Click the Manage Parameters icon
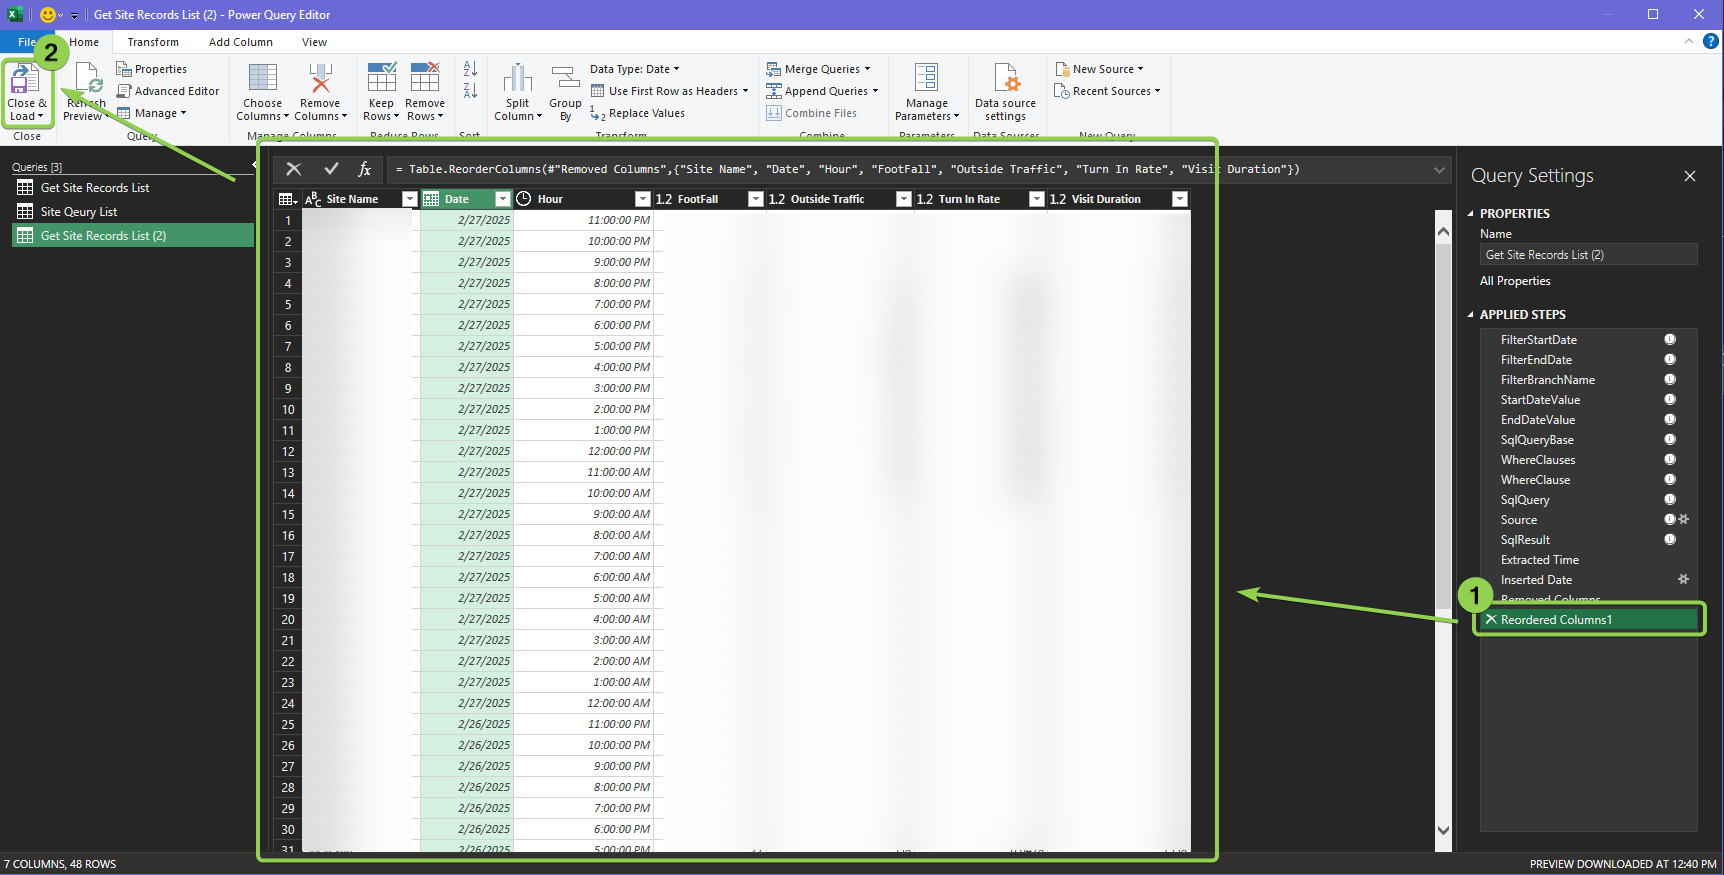 tap(927, 78)
